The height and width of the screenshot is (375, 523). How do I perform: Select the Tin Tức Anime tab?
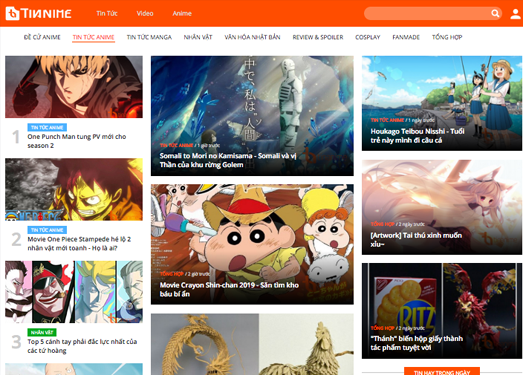93,37
